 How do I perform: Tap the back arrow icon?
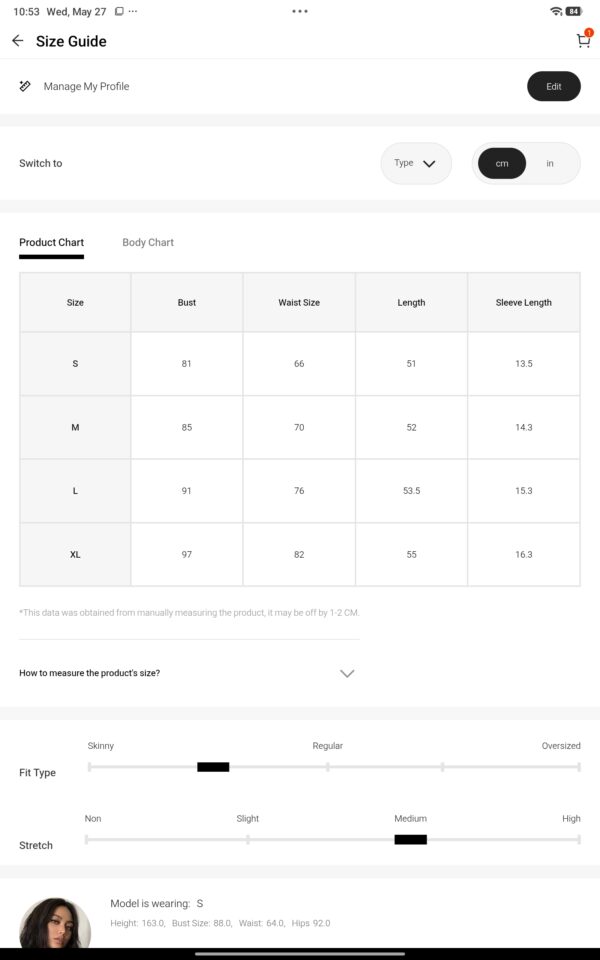[x=18, y=41]
